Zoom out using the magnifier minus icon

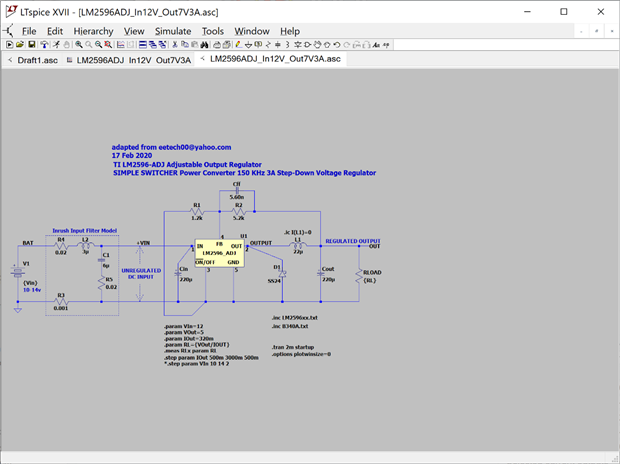click(98, 45)
